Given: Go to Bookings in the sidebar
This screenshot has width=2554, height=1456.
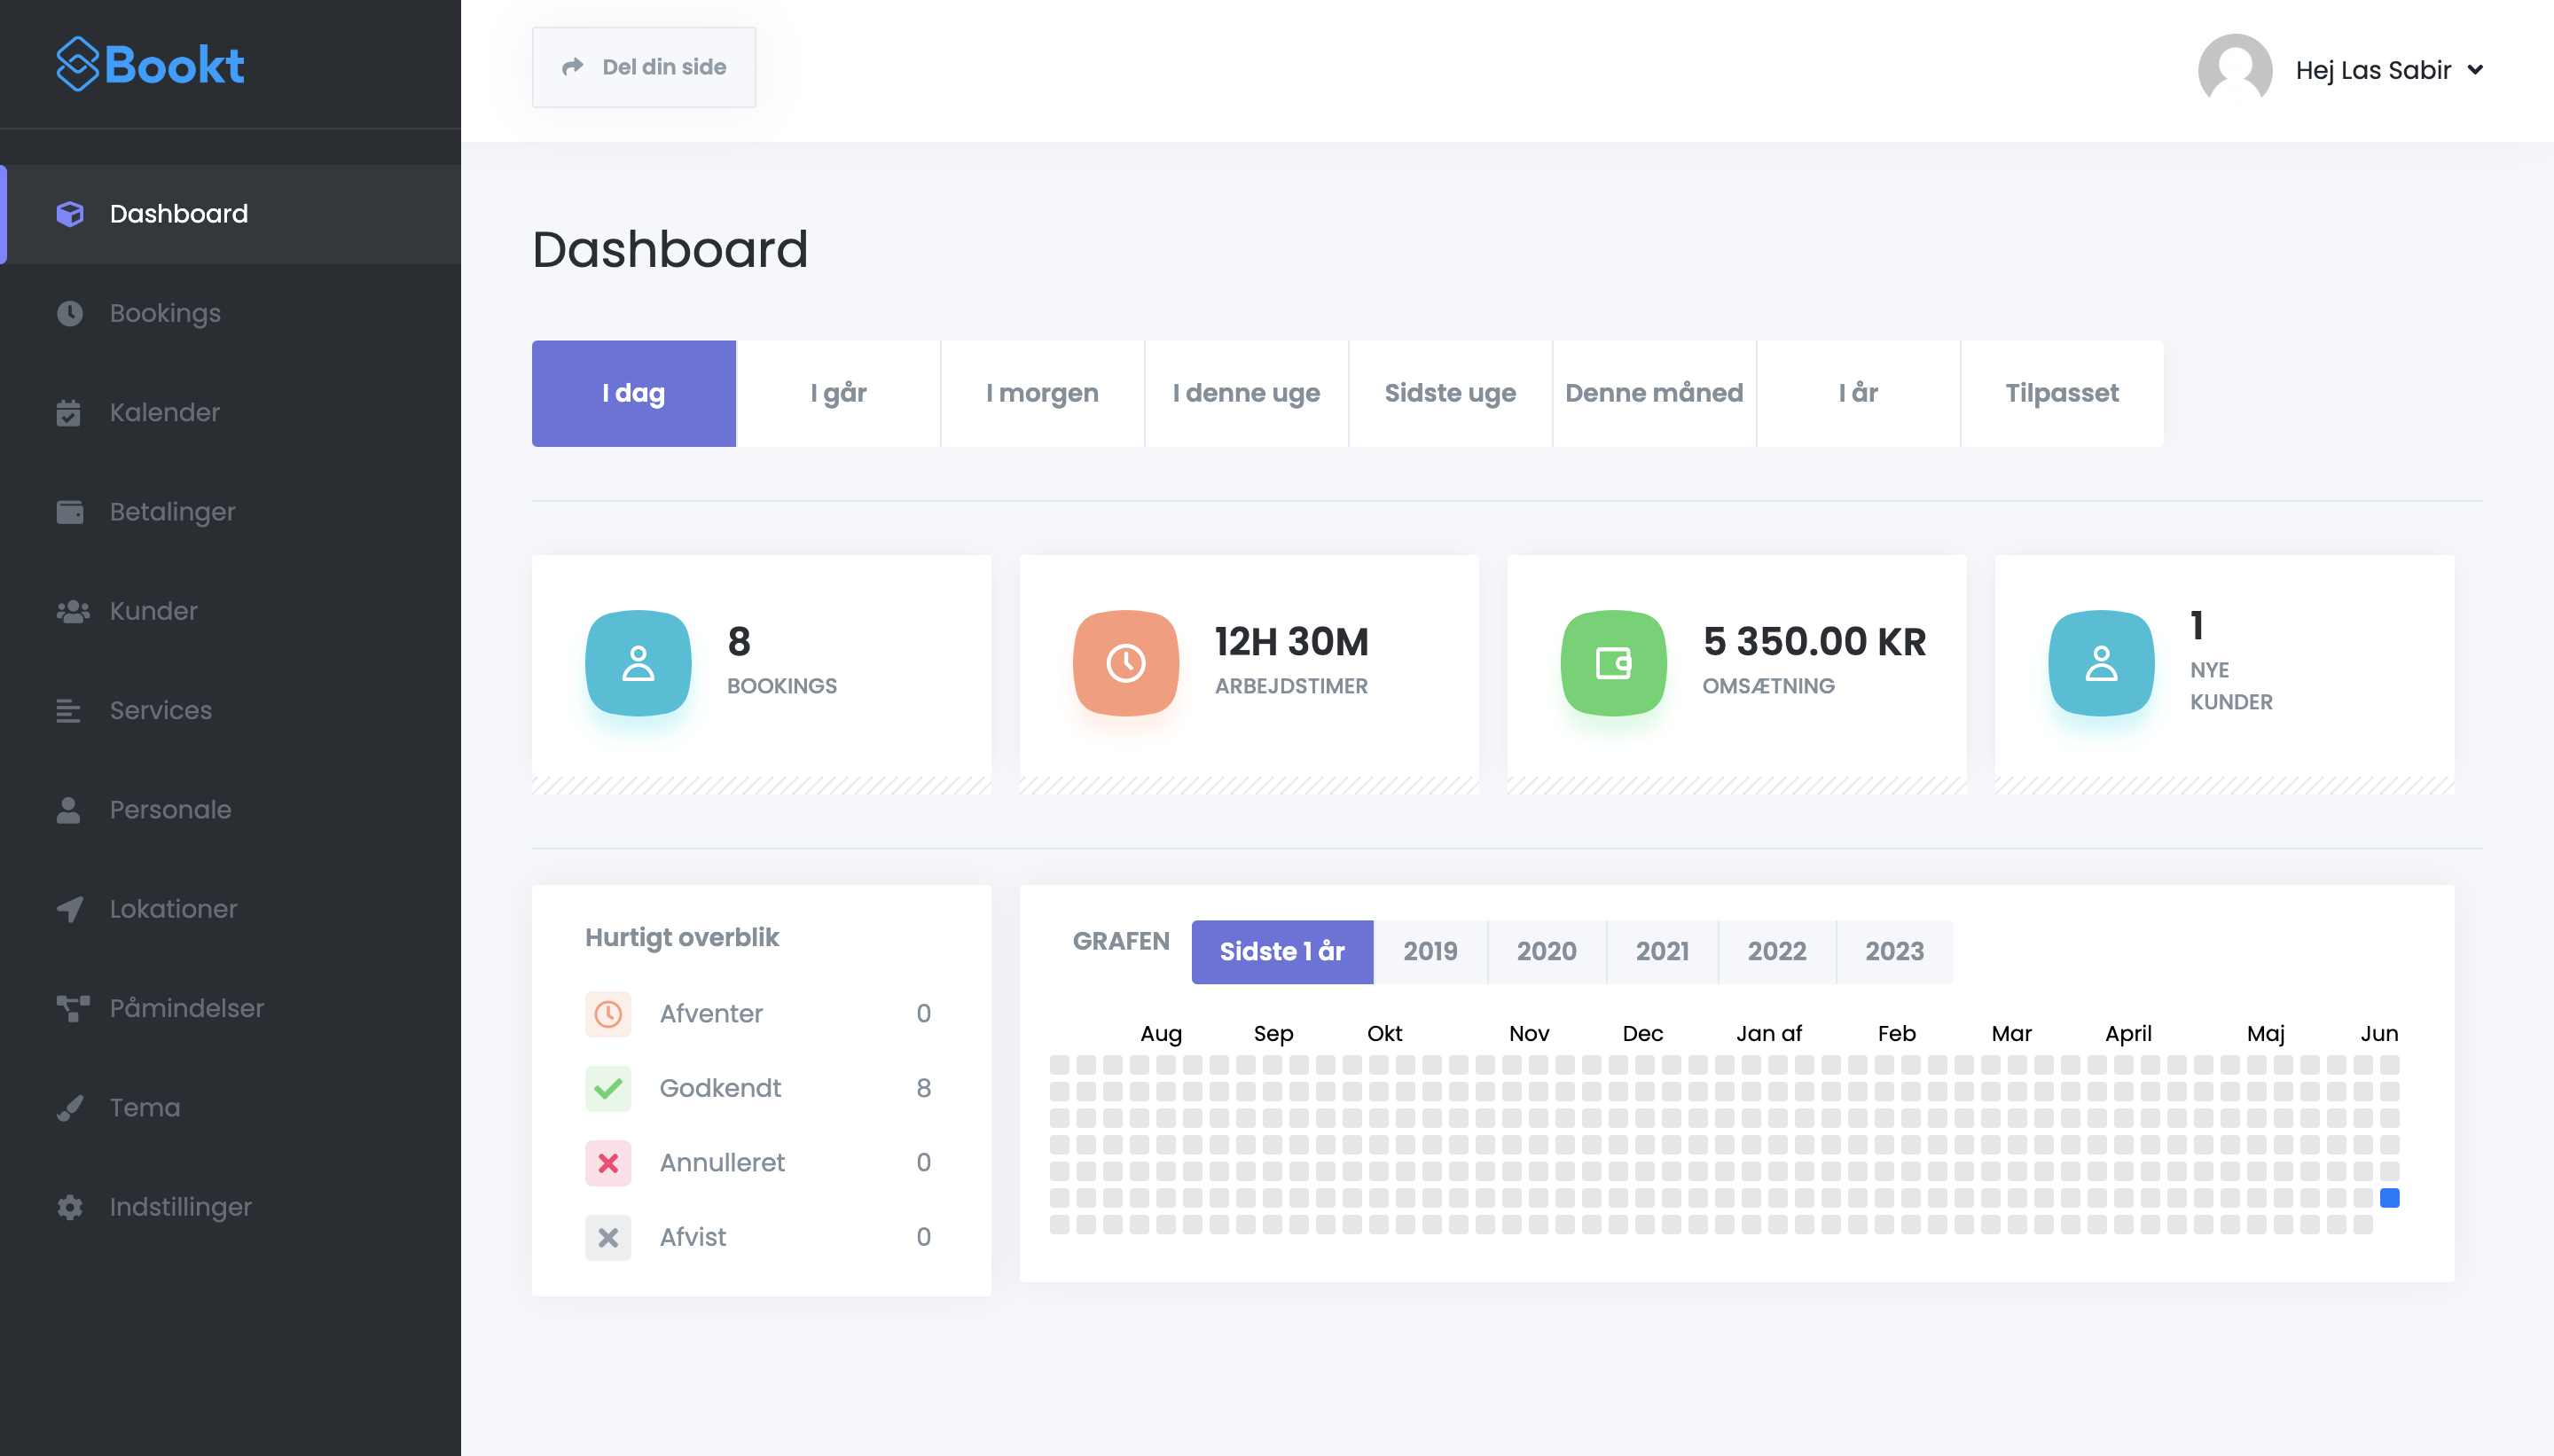Looking at the screenshot, I should point(165,313).
